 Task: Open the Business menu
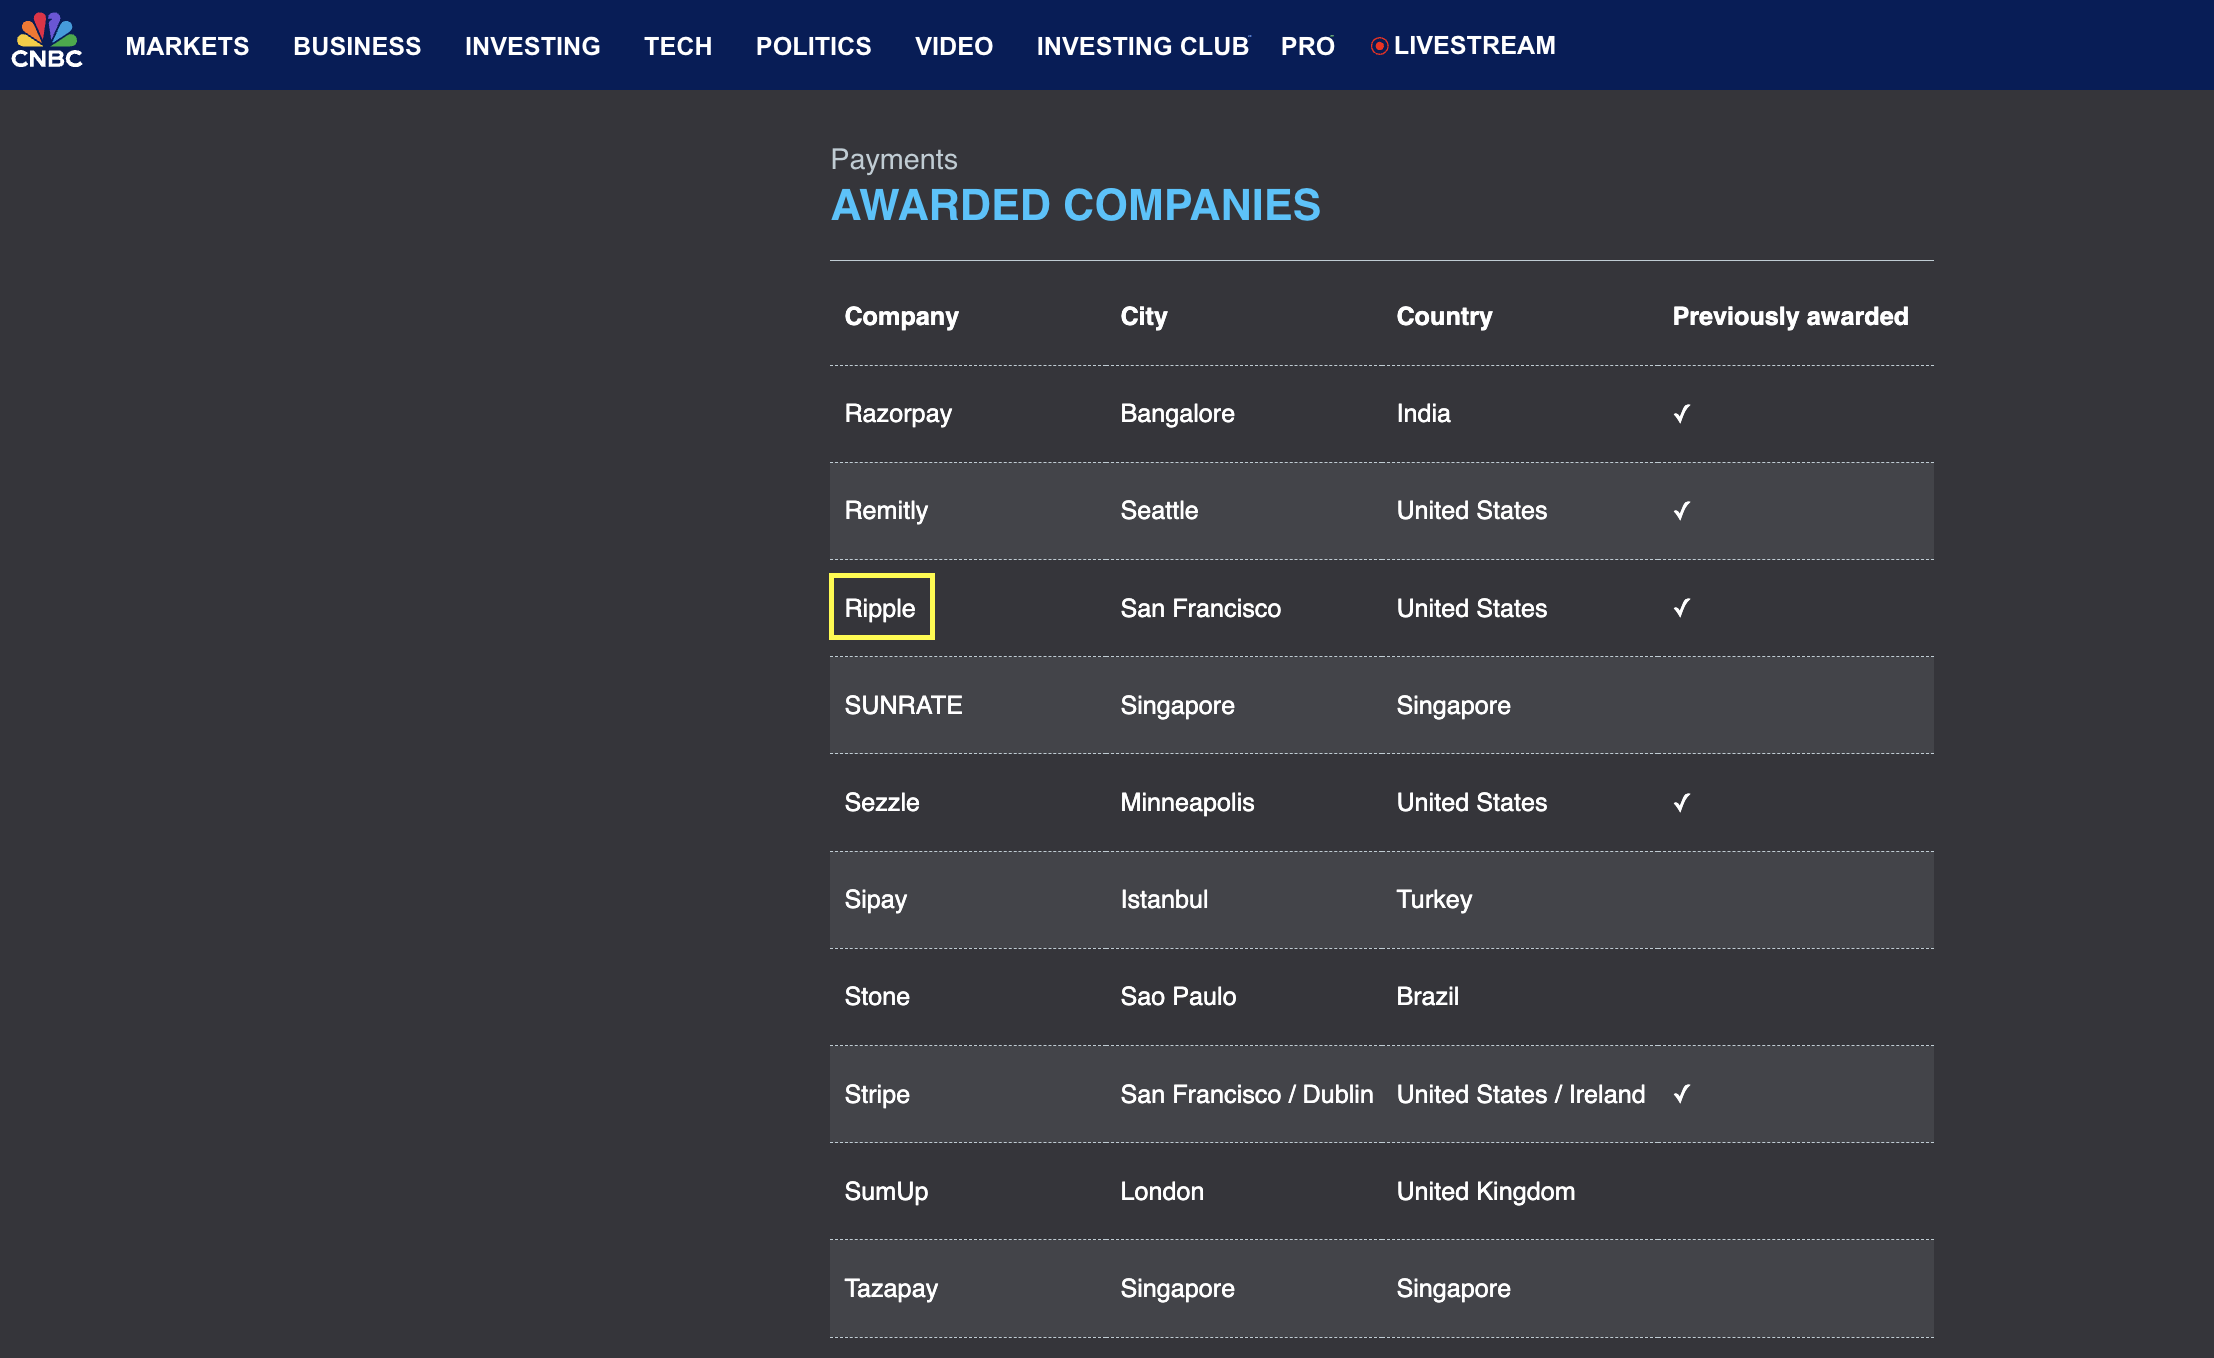pyautogui.click(x=357, y=46)
